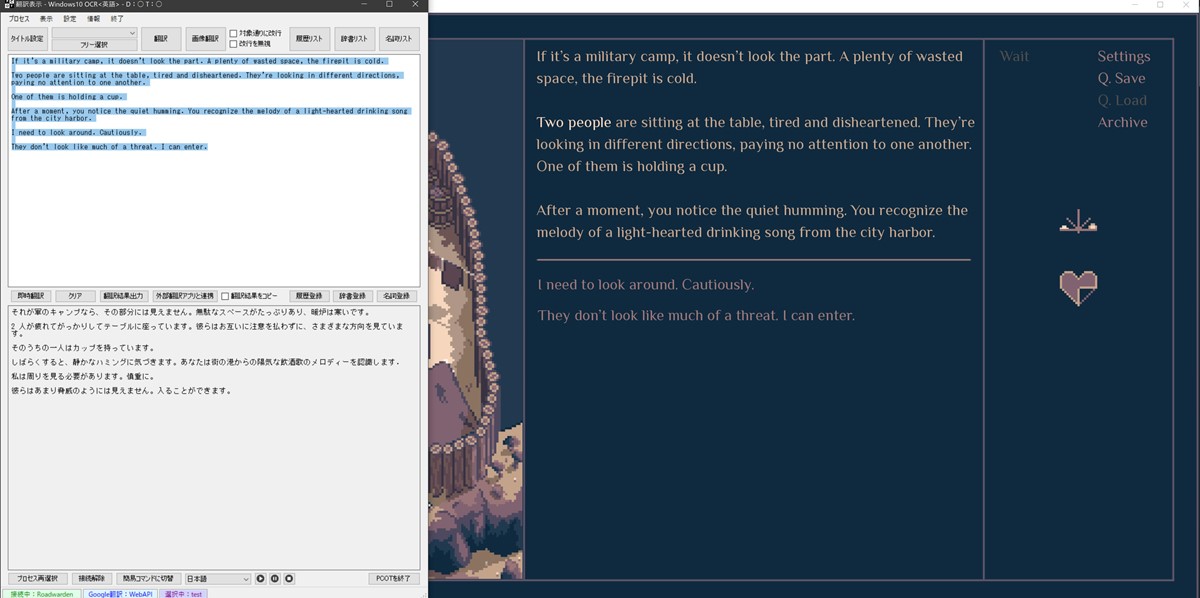Choose 'They don't look like much of a threat'
Viewport: 1200px width, 598px height.
[696, 316]
